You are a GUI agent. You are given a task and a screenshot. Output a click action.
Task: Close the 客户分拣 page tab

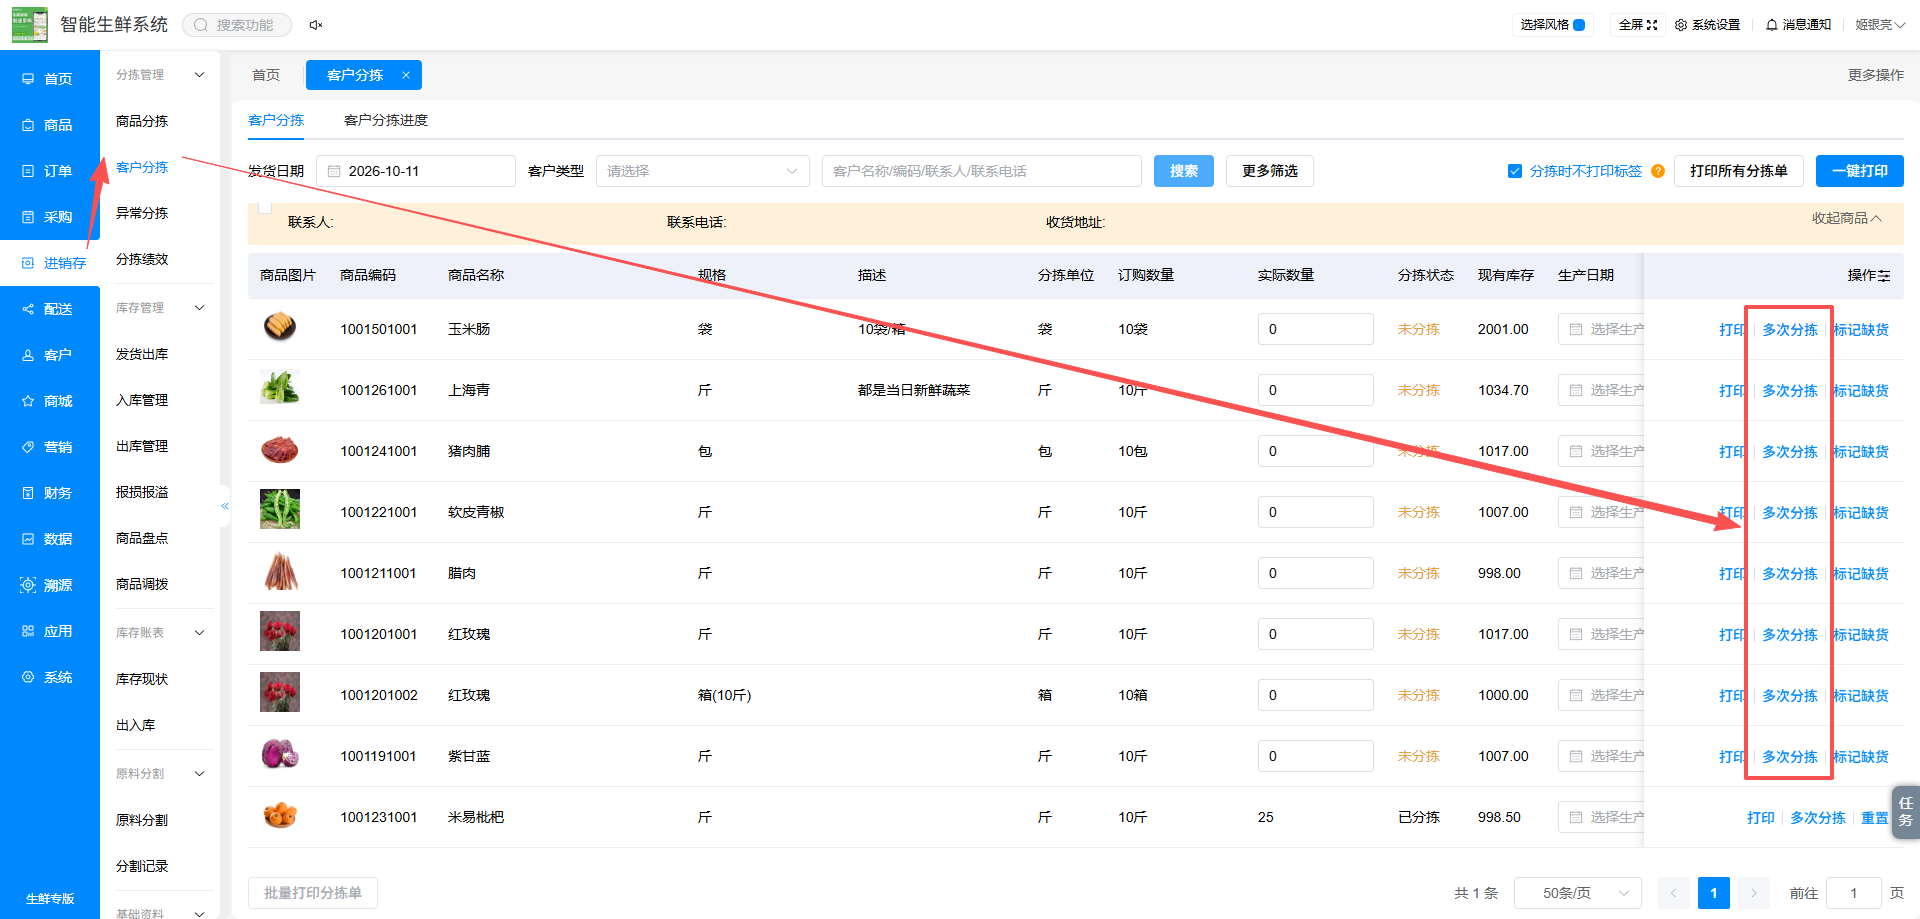point(406,75)
